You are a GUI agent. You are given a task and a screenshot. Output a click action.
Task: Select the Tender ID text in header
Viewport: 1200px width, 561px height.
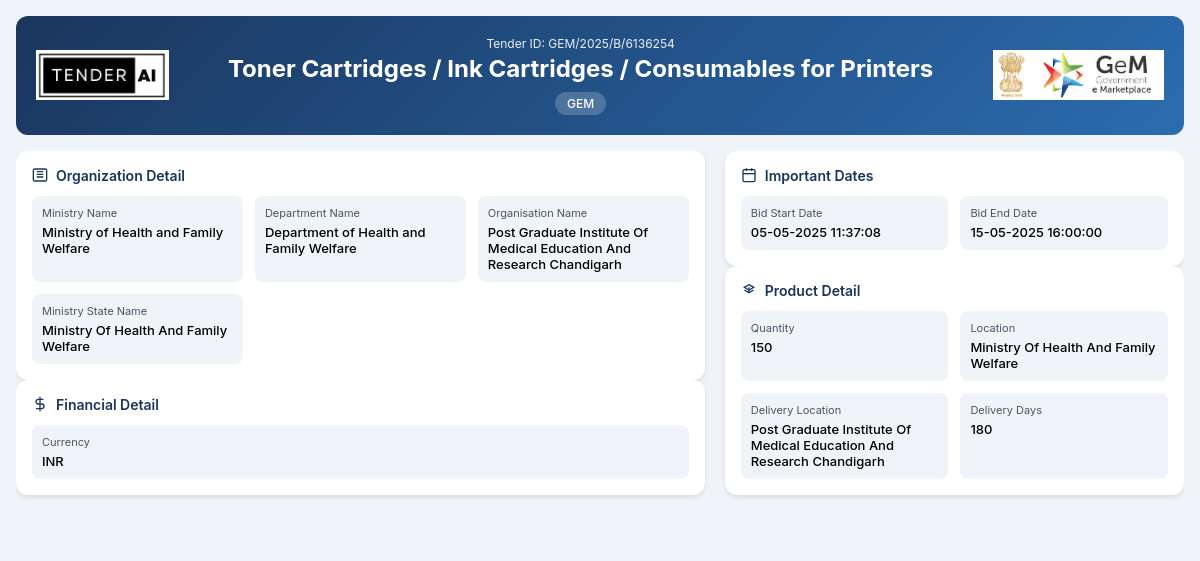pyautogui.click(x=580, y=43)
